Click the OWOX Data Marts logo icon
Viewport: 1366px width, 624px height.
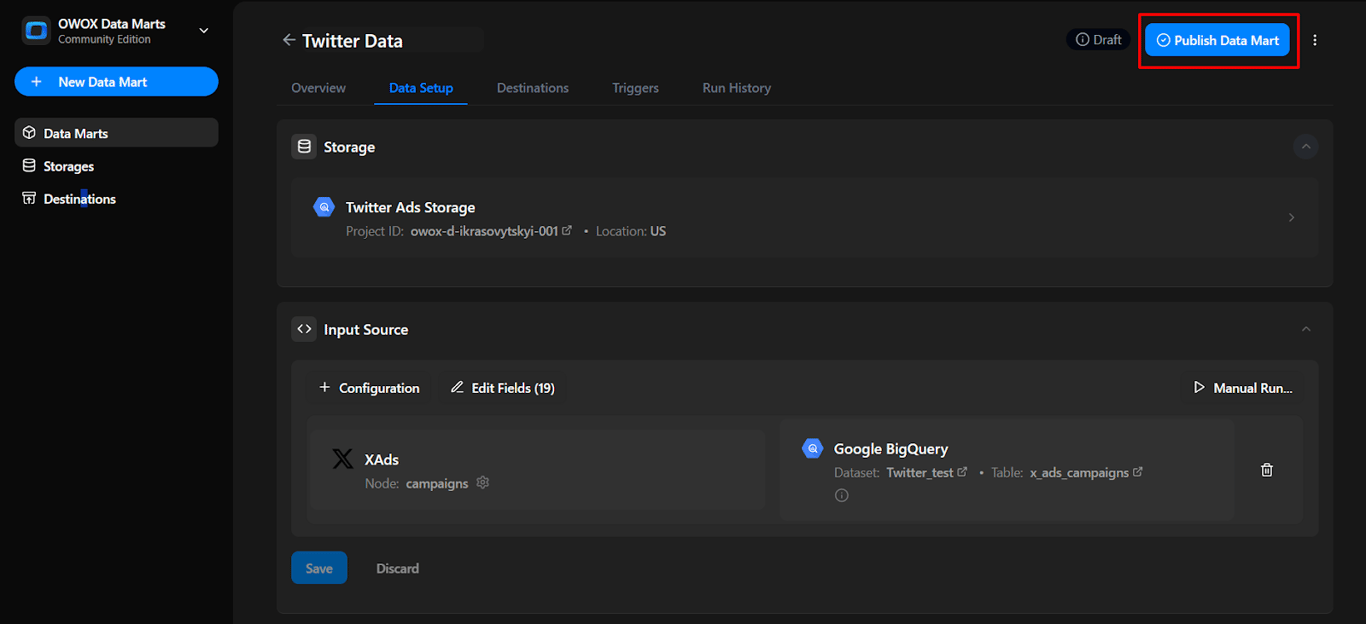click(x=36, y=31)
